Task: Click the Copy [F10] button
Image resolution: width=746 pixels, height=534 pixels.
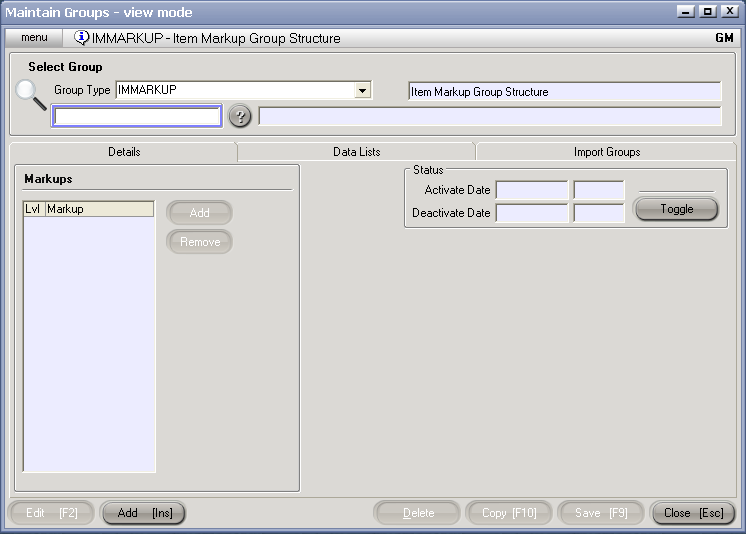Action: (509, 513)
